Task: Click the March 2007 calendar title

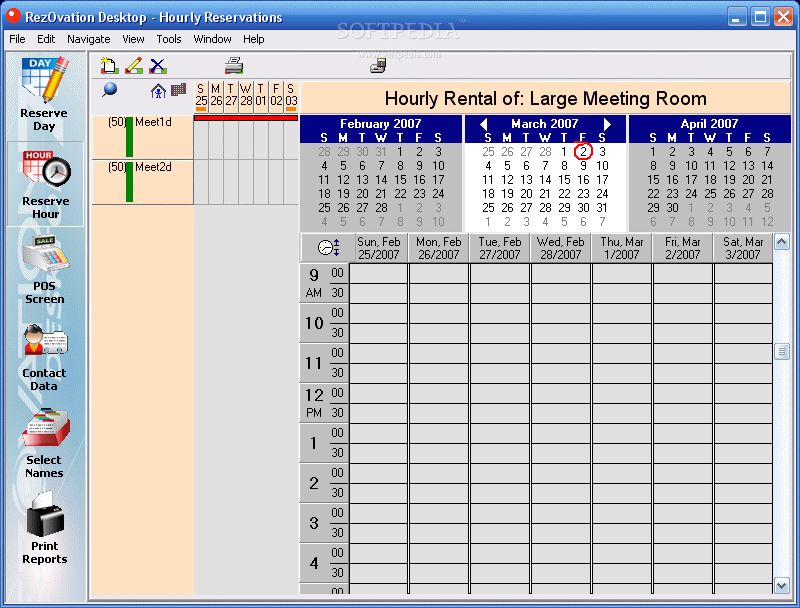Action: pyautogui.click(x=544, y=123)
